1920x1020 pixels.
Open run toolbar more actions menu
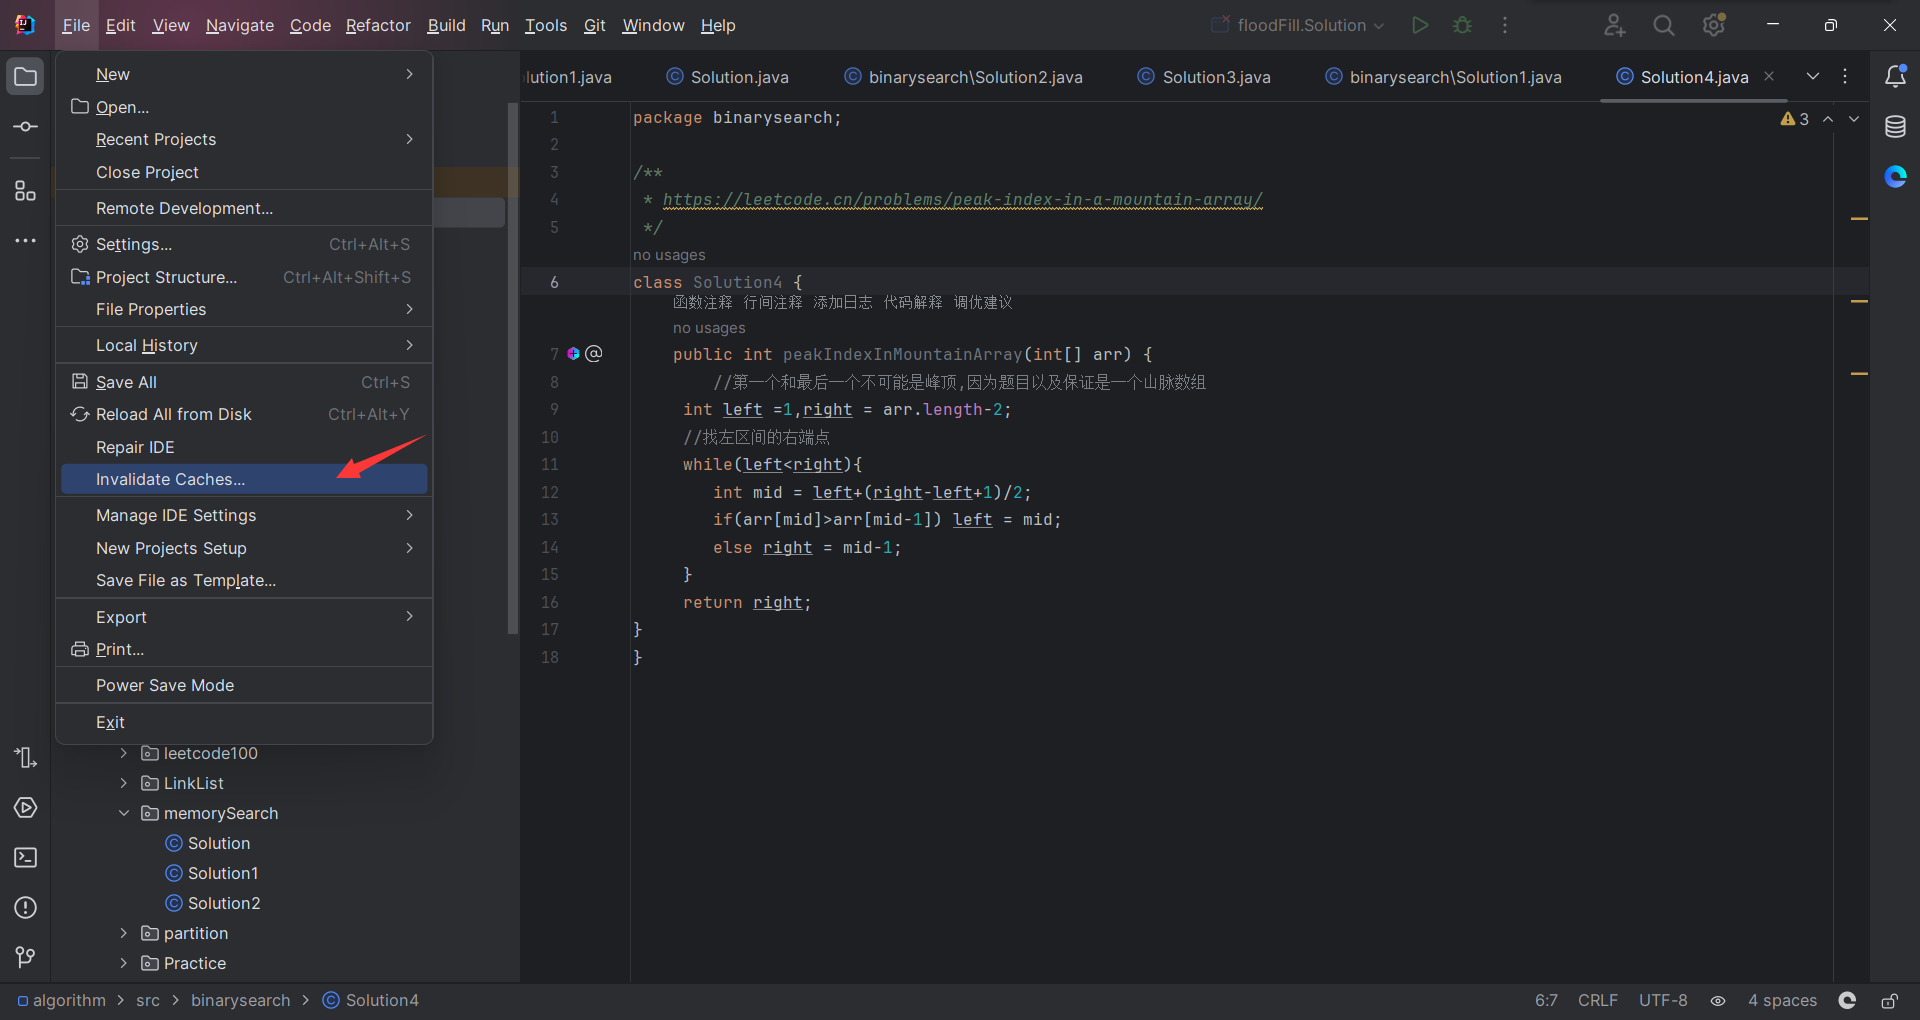tap(1505, 25)
